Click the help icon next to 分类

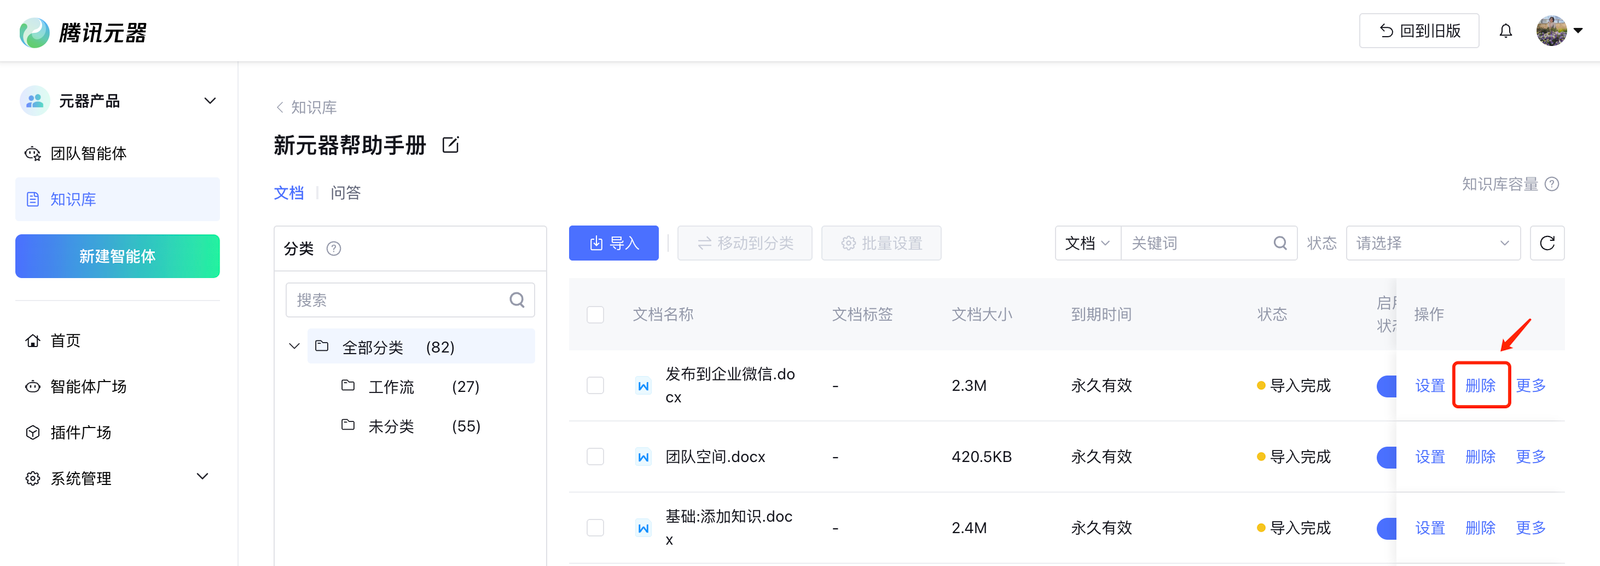[x=334, y=249]
